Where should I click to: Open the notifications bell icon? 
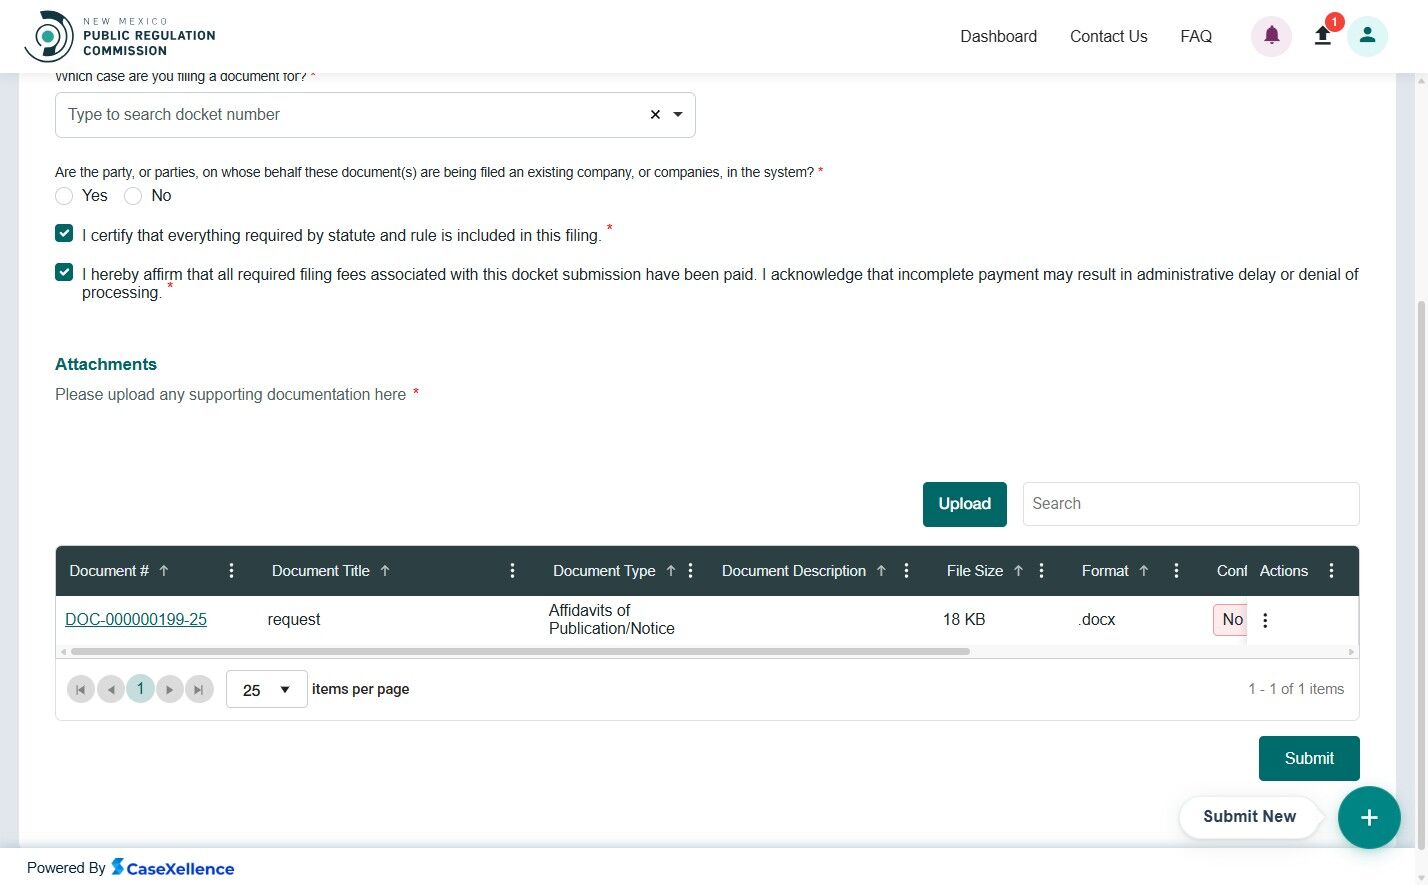[1271, 36]
